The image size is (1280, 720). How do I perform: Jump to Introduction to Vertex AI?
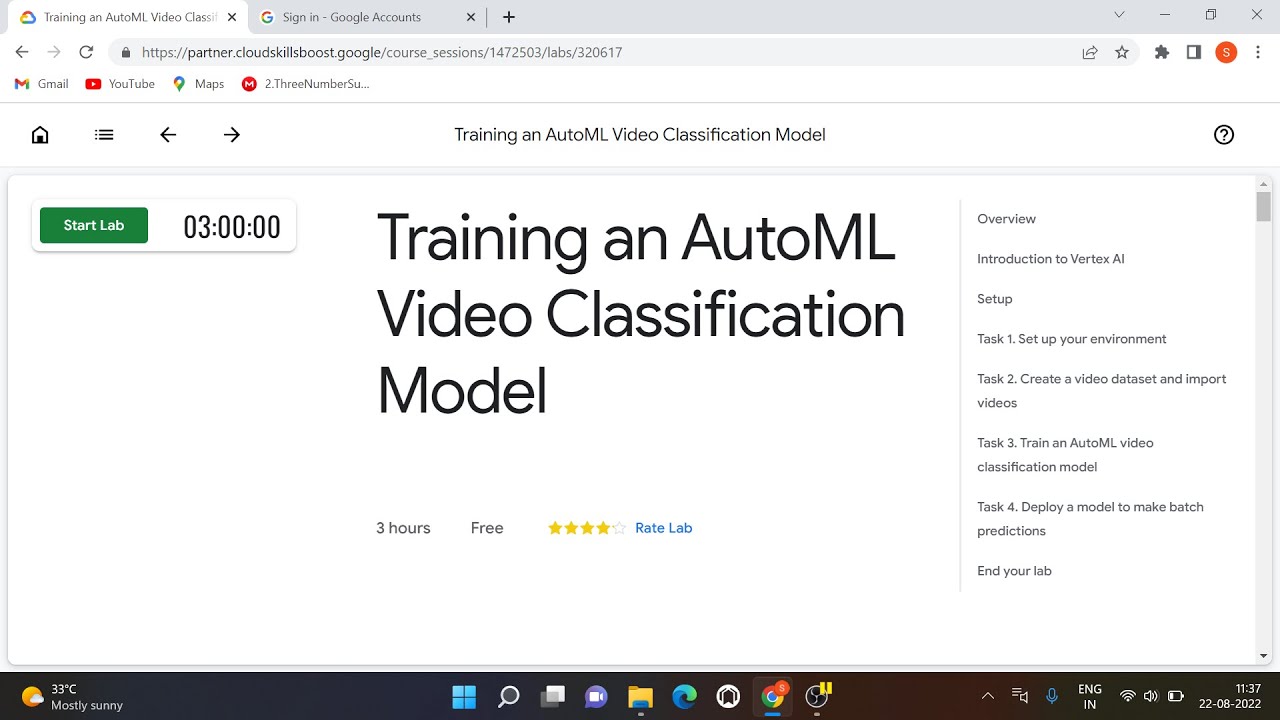pos(1051,259)
